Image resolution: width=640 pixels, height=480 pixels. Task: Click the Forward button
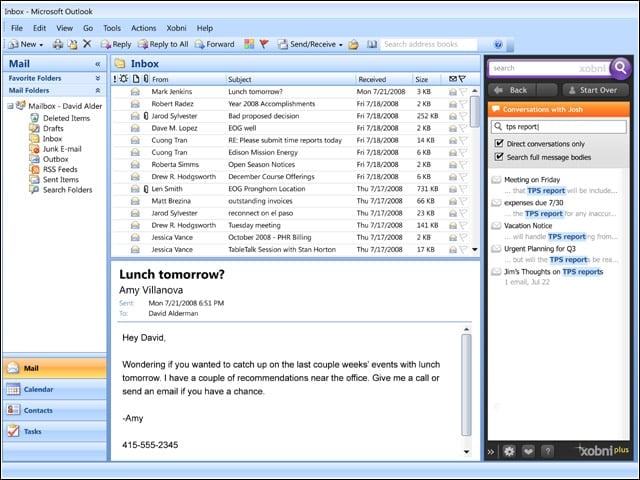[215, 44]
